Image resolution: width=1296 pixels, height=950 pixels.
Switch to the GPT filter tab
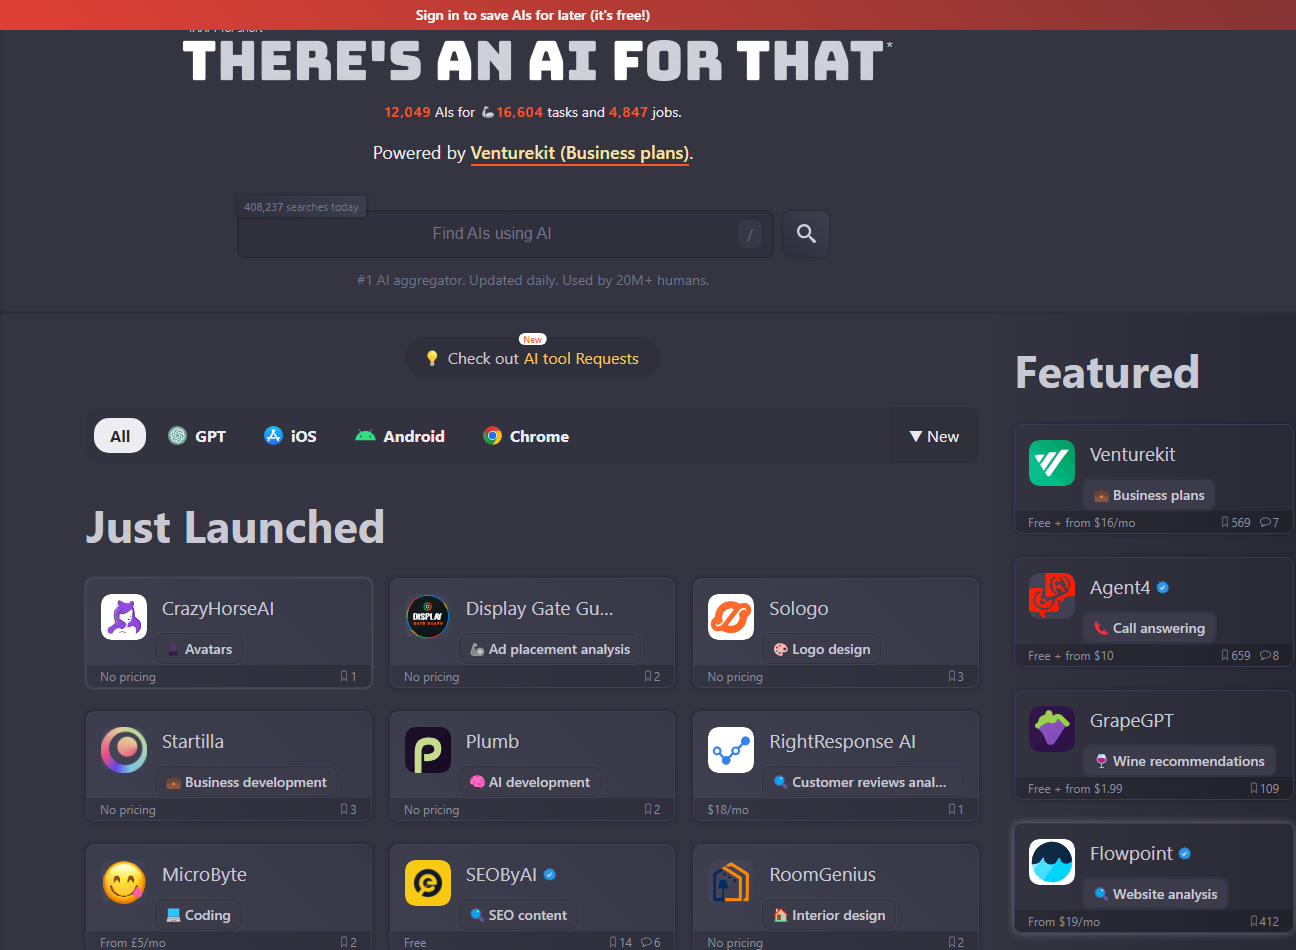coord(197,436)
